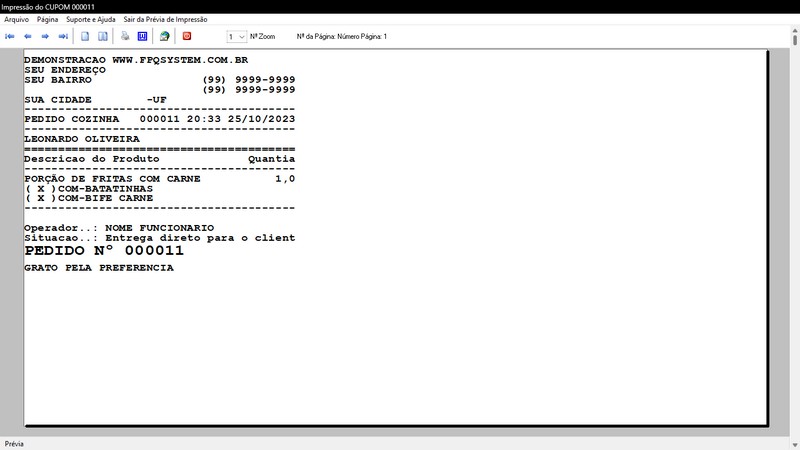Click the globe email icon
Viewport: 800px width, 450px height.
pos(164,36)
